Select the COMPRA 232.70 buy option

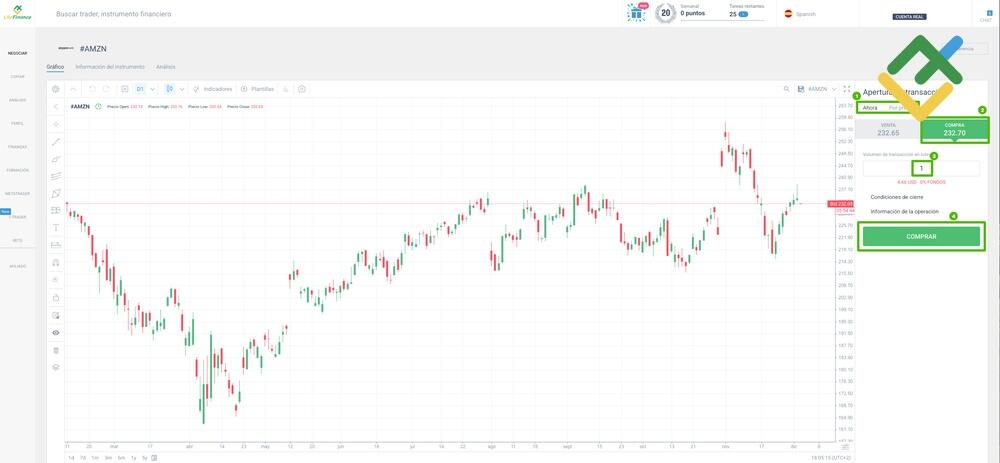[954, 129]
